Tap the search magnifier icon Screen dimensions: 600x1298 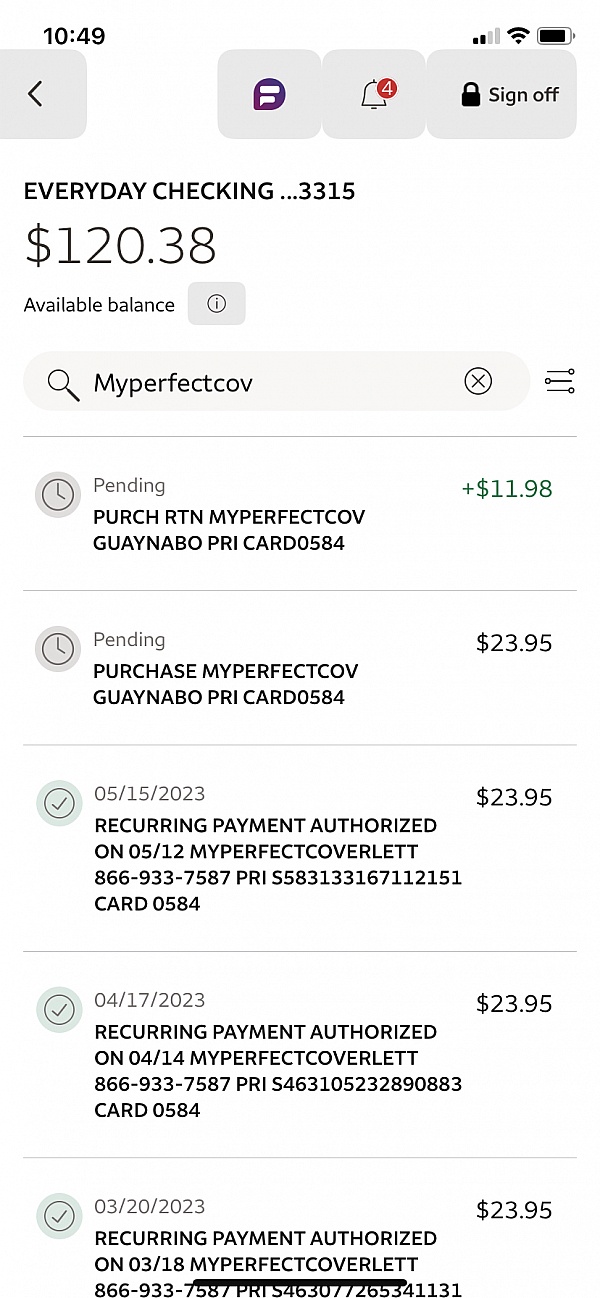coord(63,382)
